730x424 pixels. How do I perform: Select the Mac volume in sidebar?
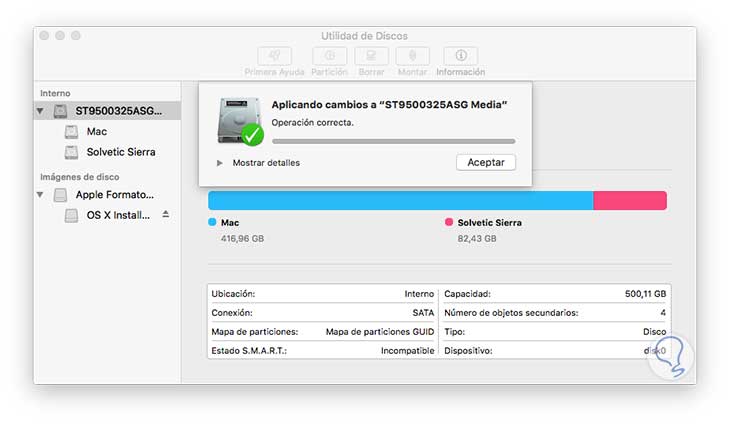pyautogui.click(x=107, y=132)
